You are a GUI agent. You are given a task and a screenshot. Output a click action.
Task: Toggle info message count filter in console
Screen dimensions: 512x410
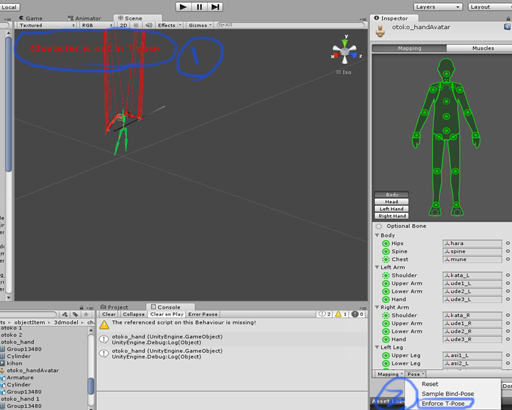(x=325, y=314)
